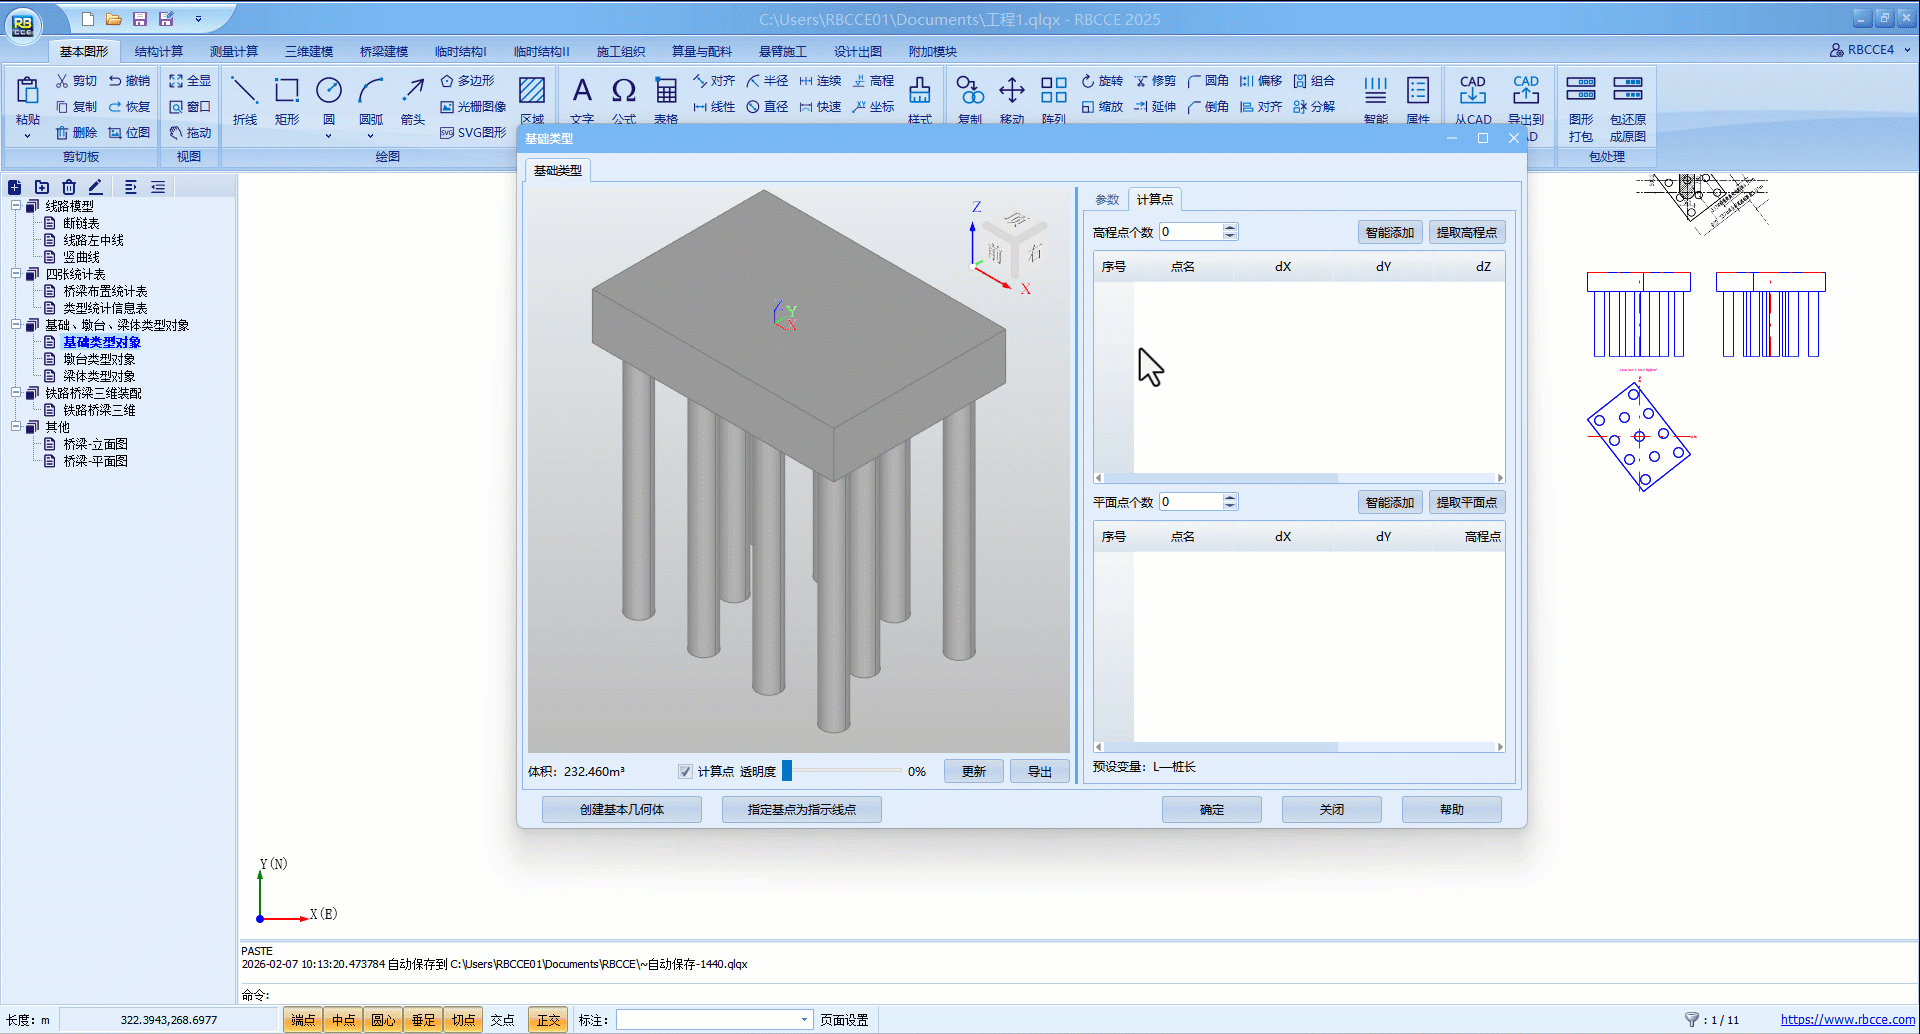1920x1034 pixels.
Task: Open the 桥梁建模 ribbon tab
Action: (384, 52)
